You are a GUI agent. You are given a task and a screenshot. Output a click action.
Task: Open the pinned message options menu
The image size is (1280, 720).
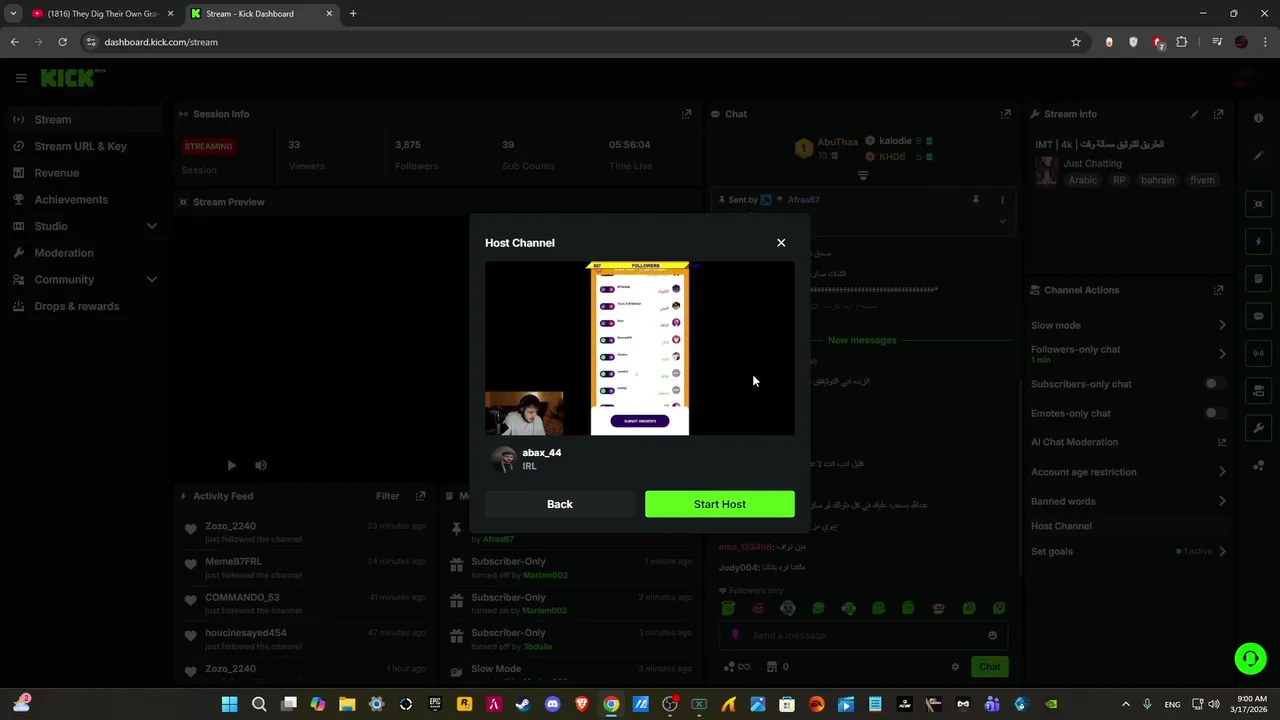(x=1002, y=200)
